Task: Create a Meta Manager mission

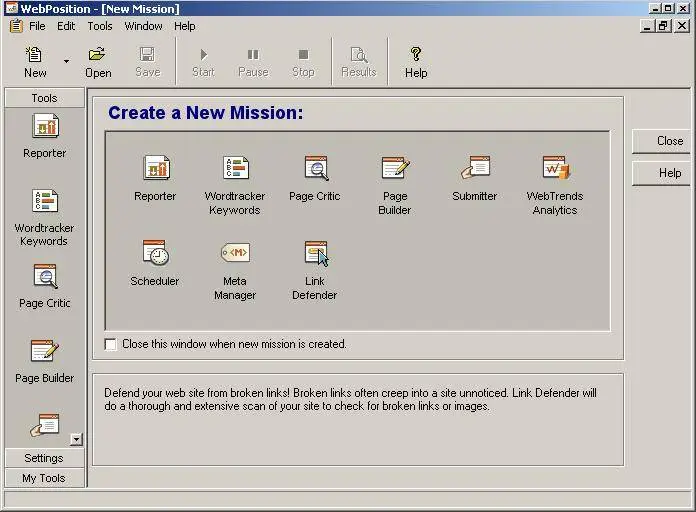Action: point(235,270)
